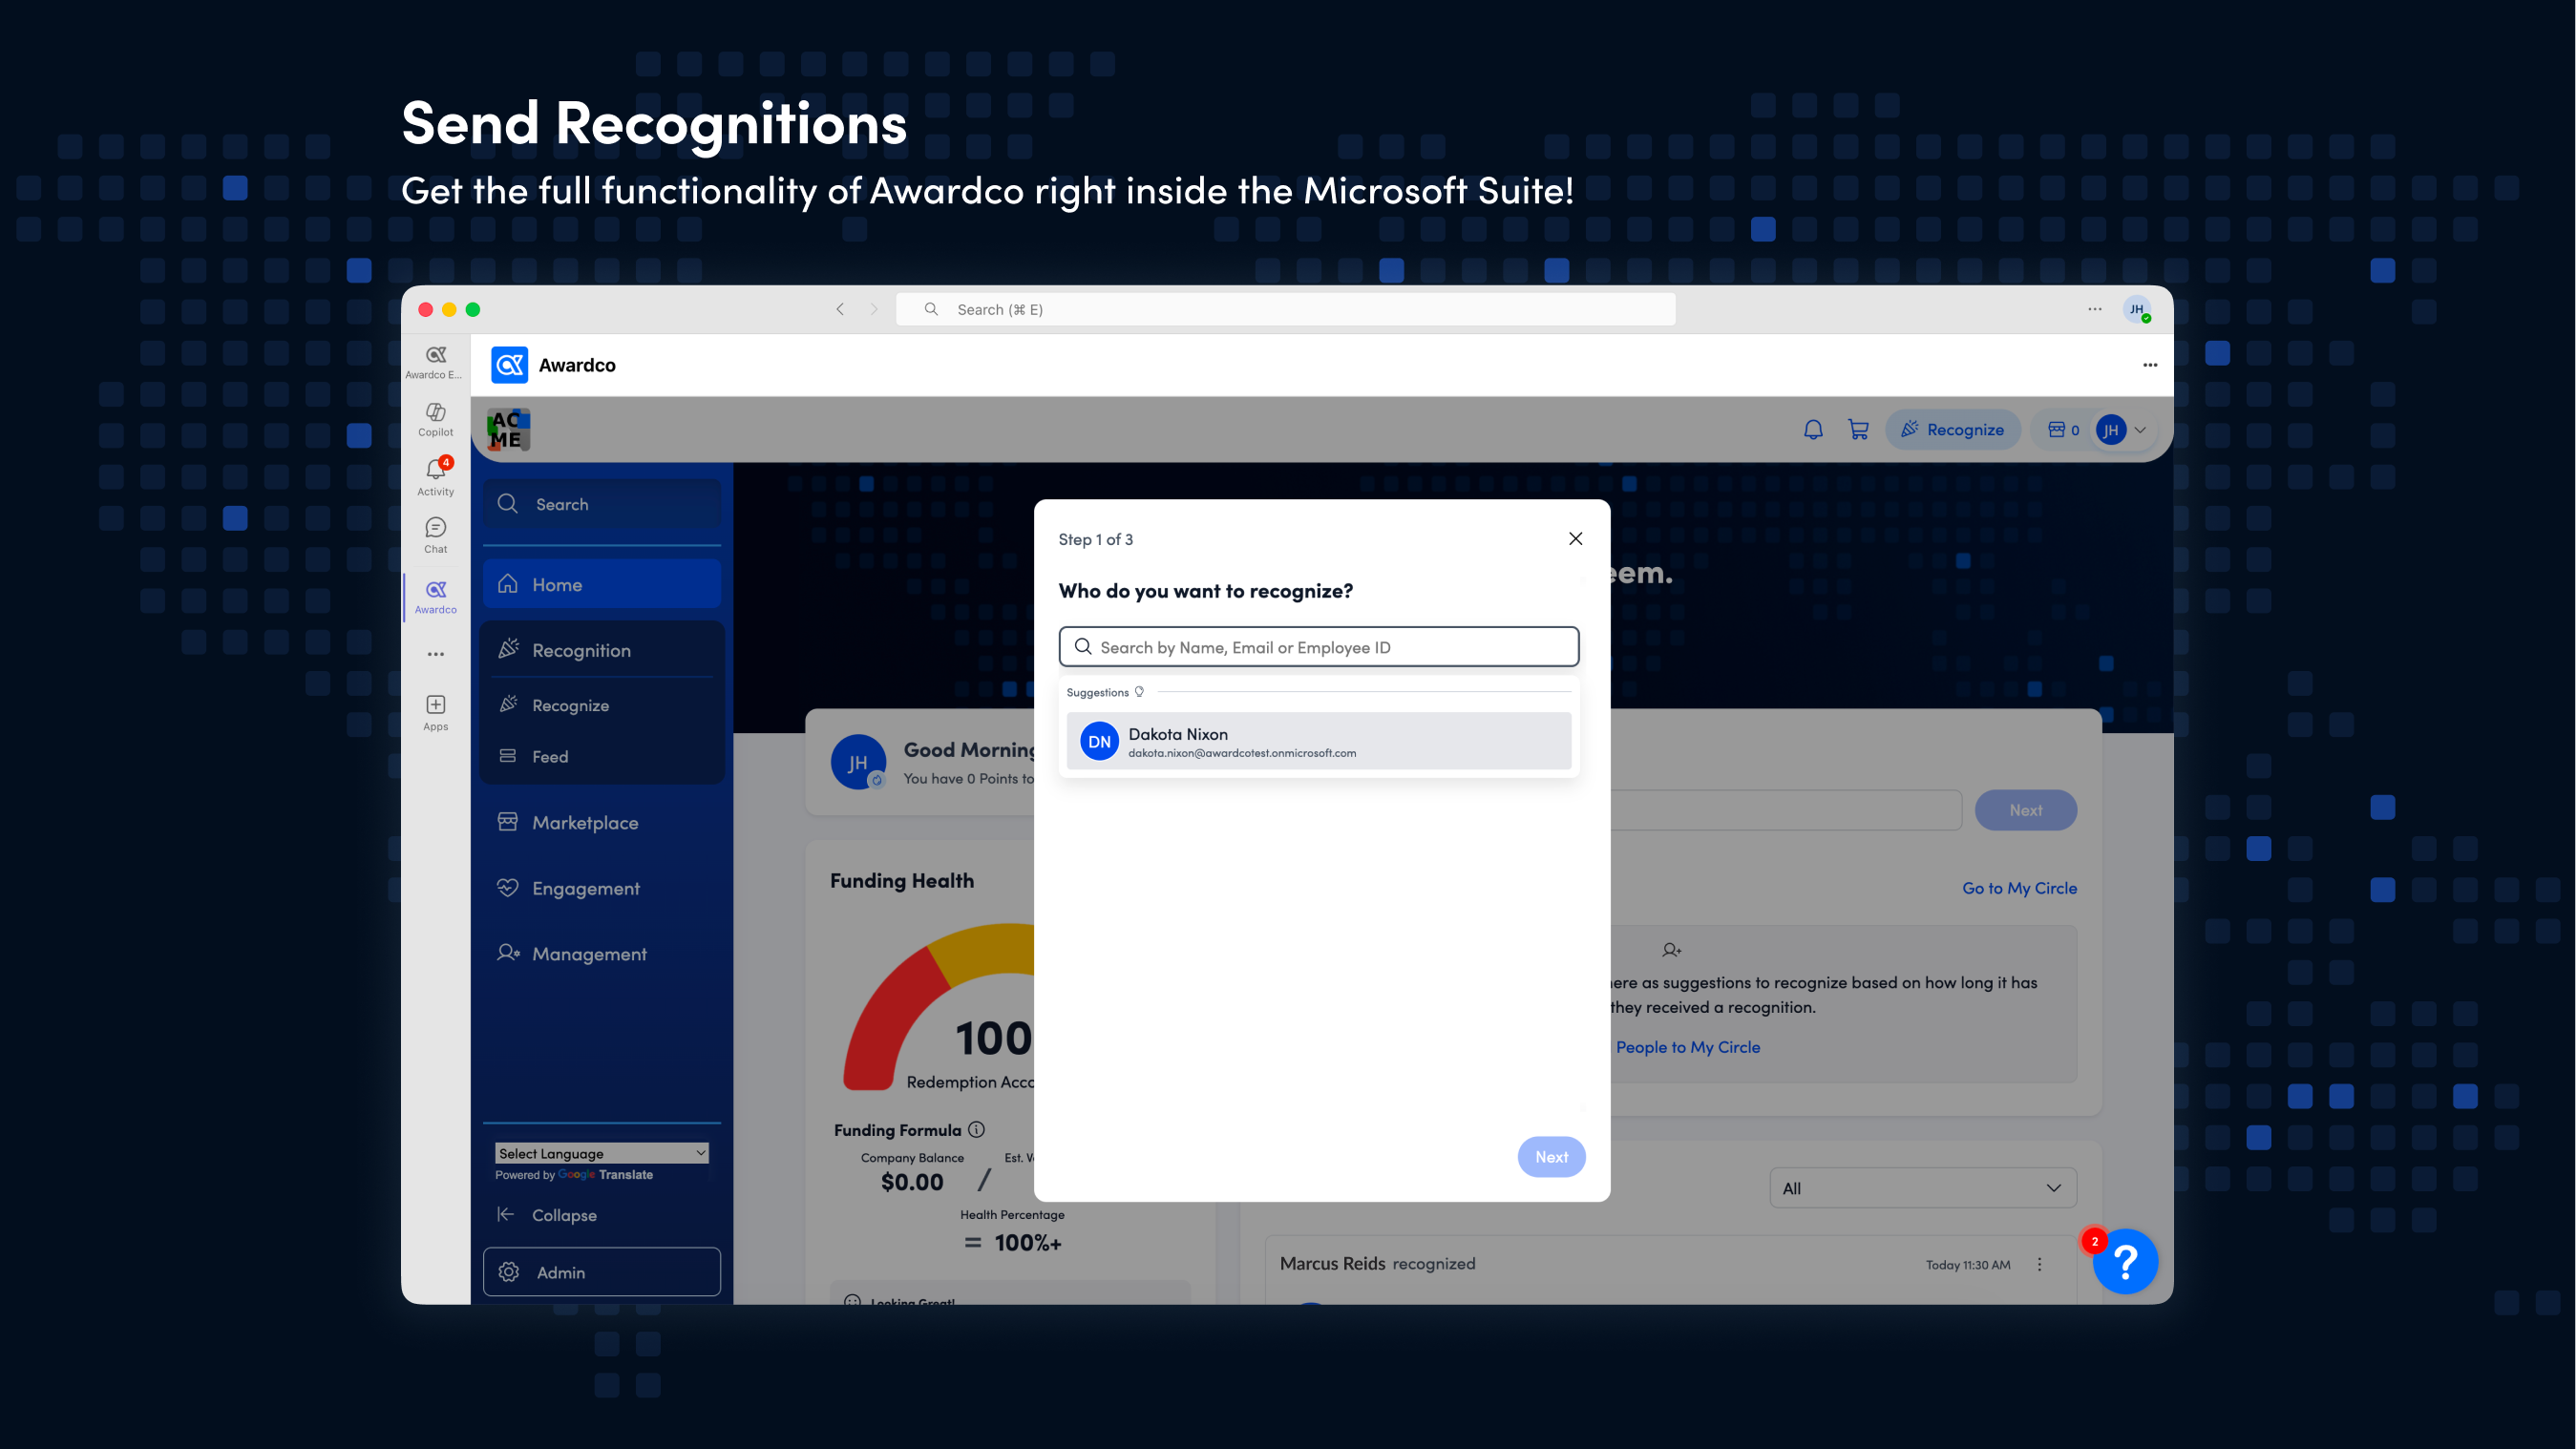Open the notifications bell icon
The height and width of the screenshot is (1449, 2576).
click(1813, 430)
